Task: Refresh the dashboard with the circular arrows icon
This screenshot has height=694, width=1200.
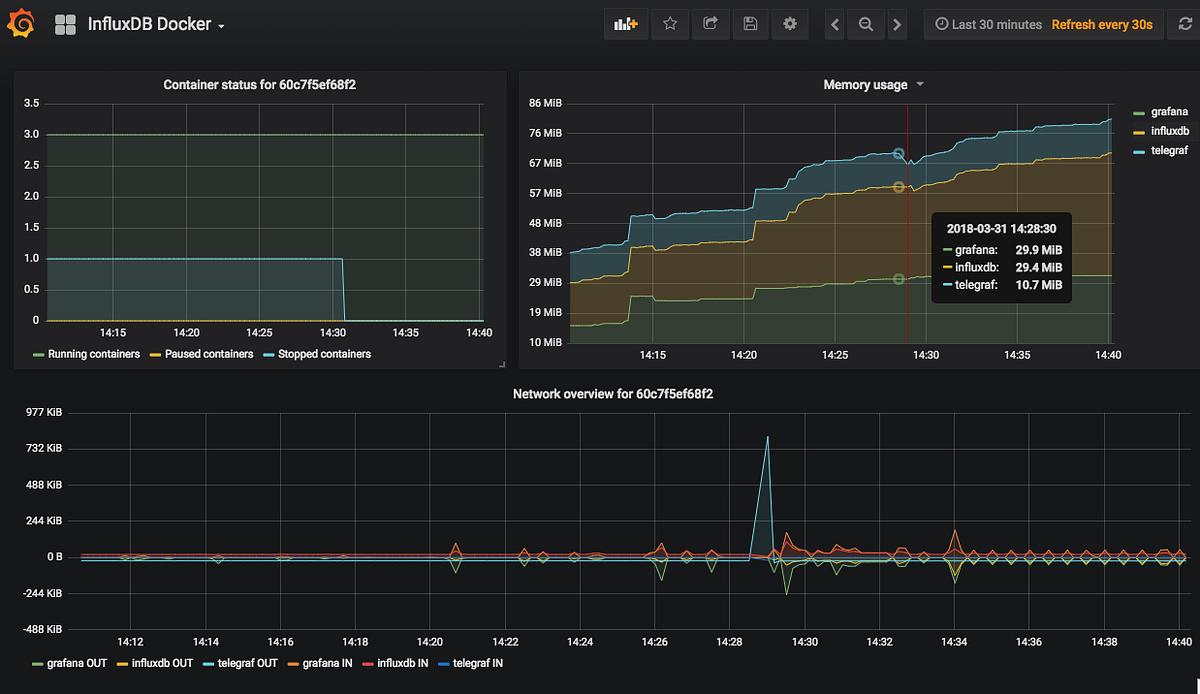Action: (x=1185, y=24)
